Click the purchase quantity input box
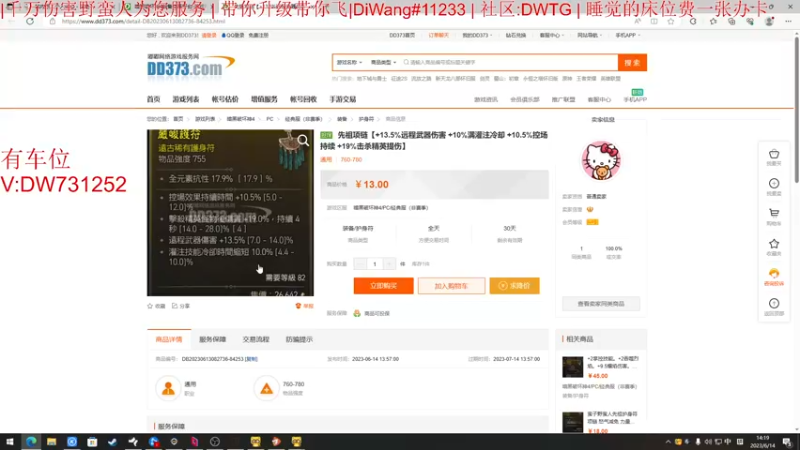 pos(374,264)
